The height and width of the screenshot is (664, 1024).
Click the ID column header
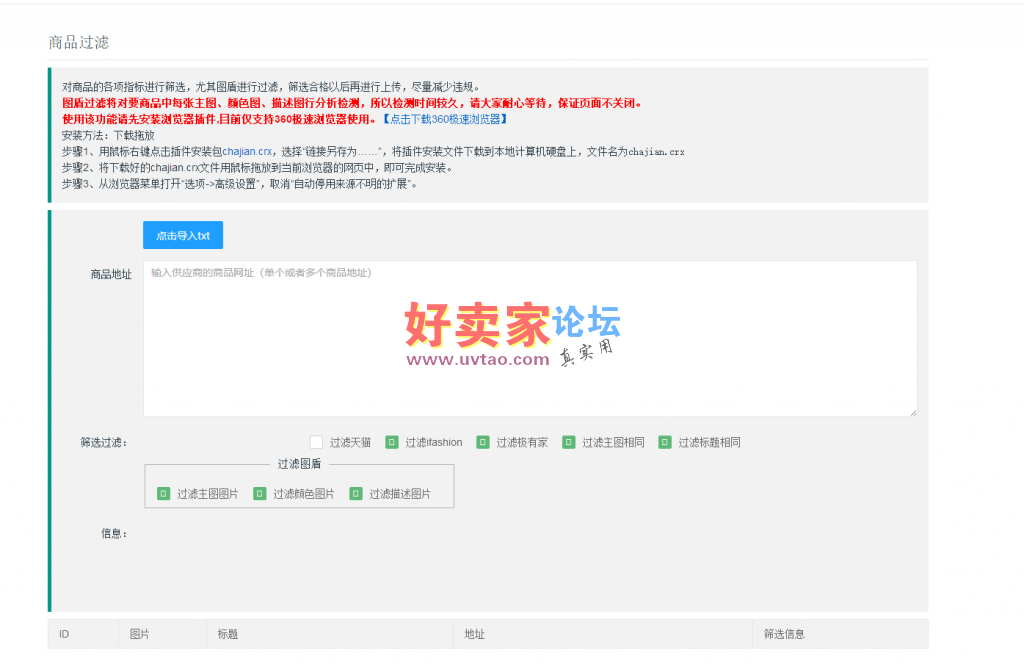(64, 634)
